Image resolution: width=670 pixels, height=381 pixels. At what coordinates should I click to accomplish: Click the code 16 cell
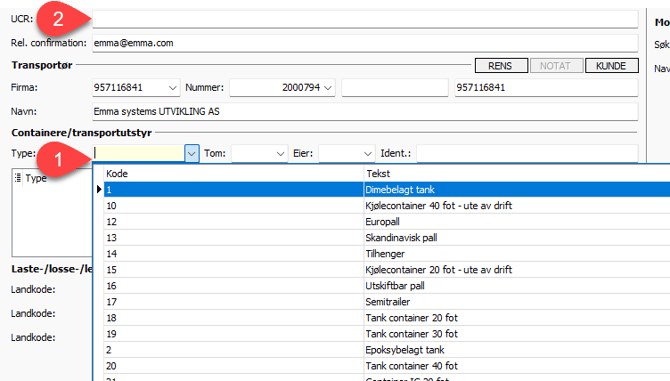pyautogui.click(x=233, y=286)
